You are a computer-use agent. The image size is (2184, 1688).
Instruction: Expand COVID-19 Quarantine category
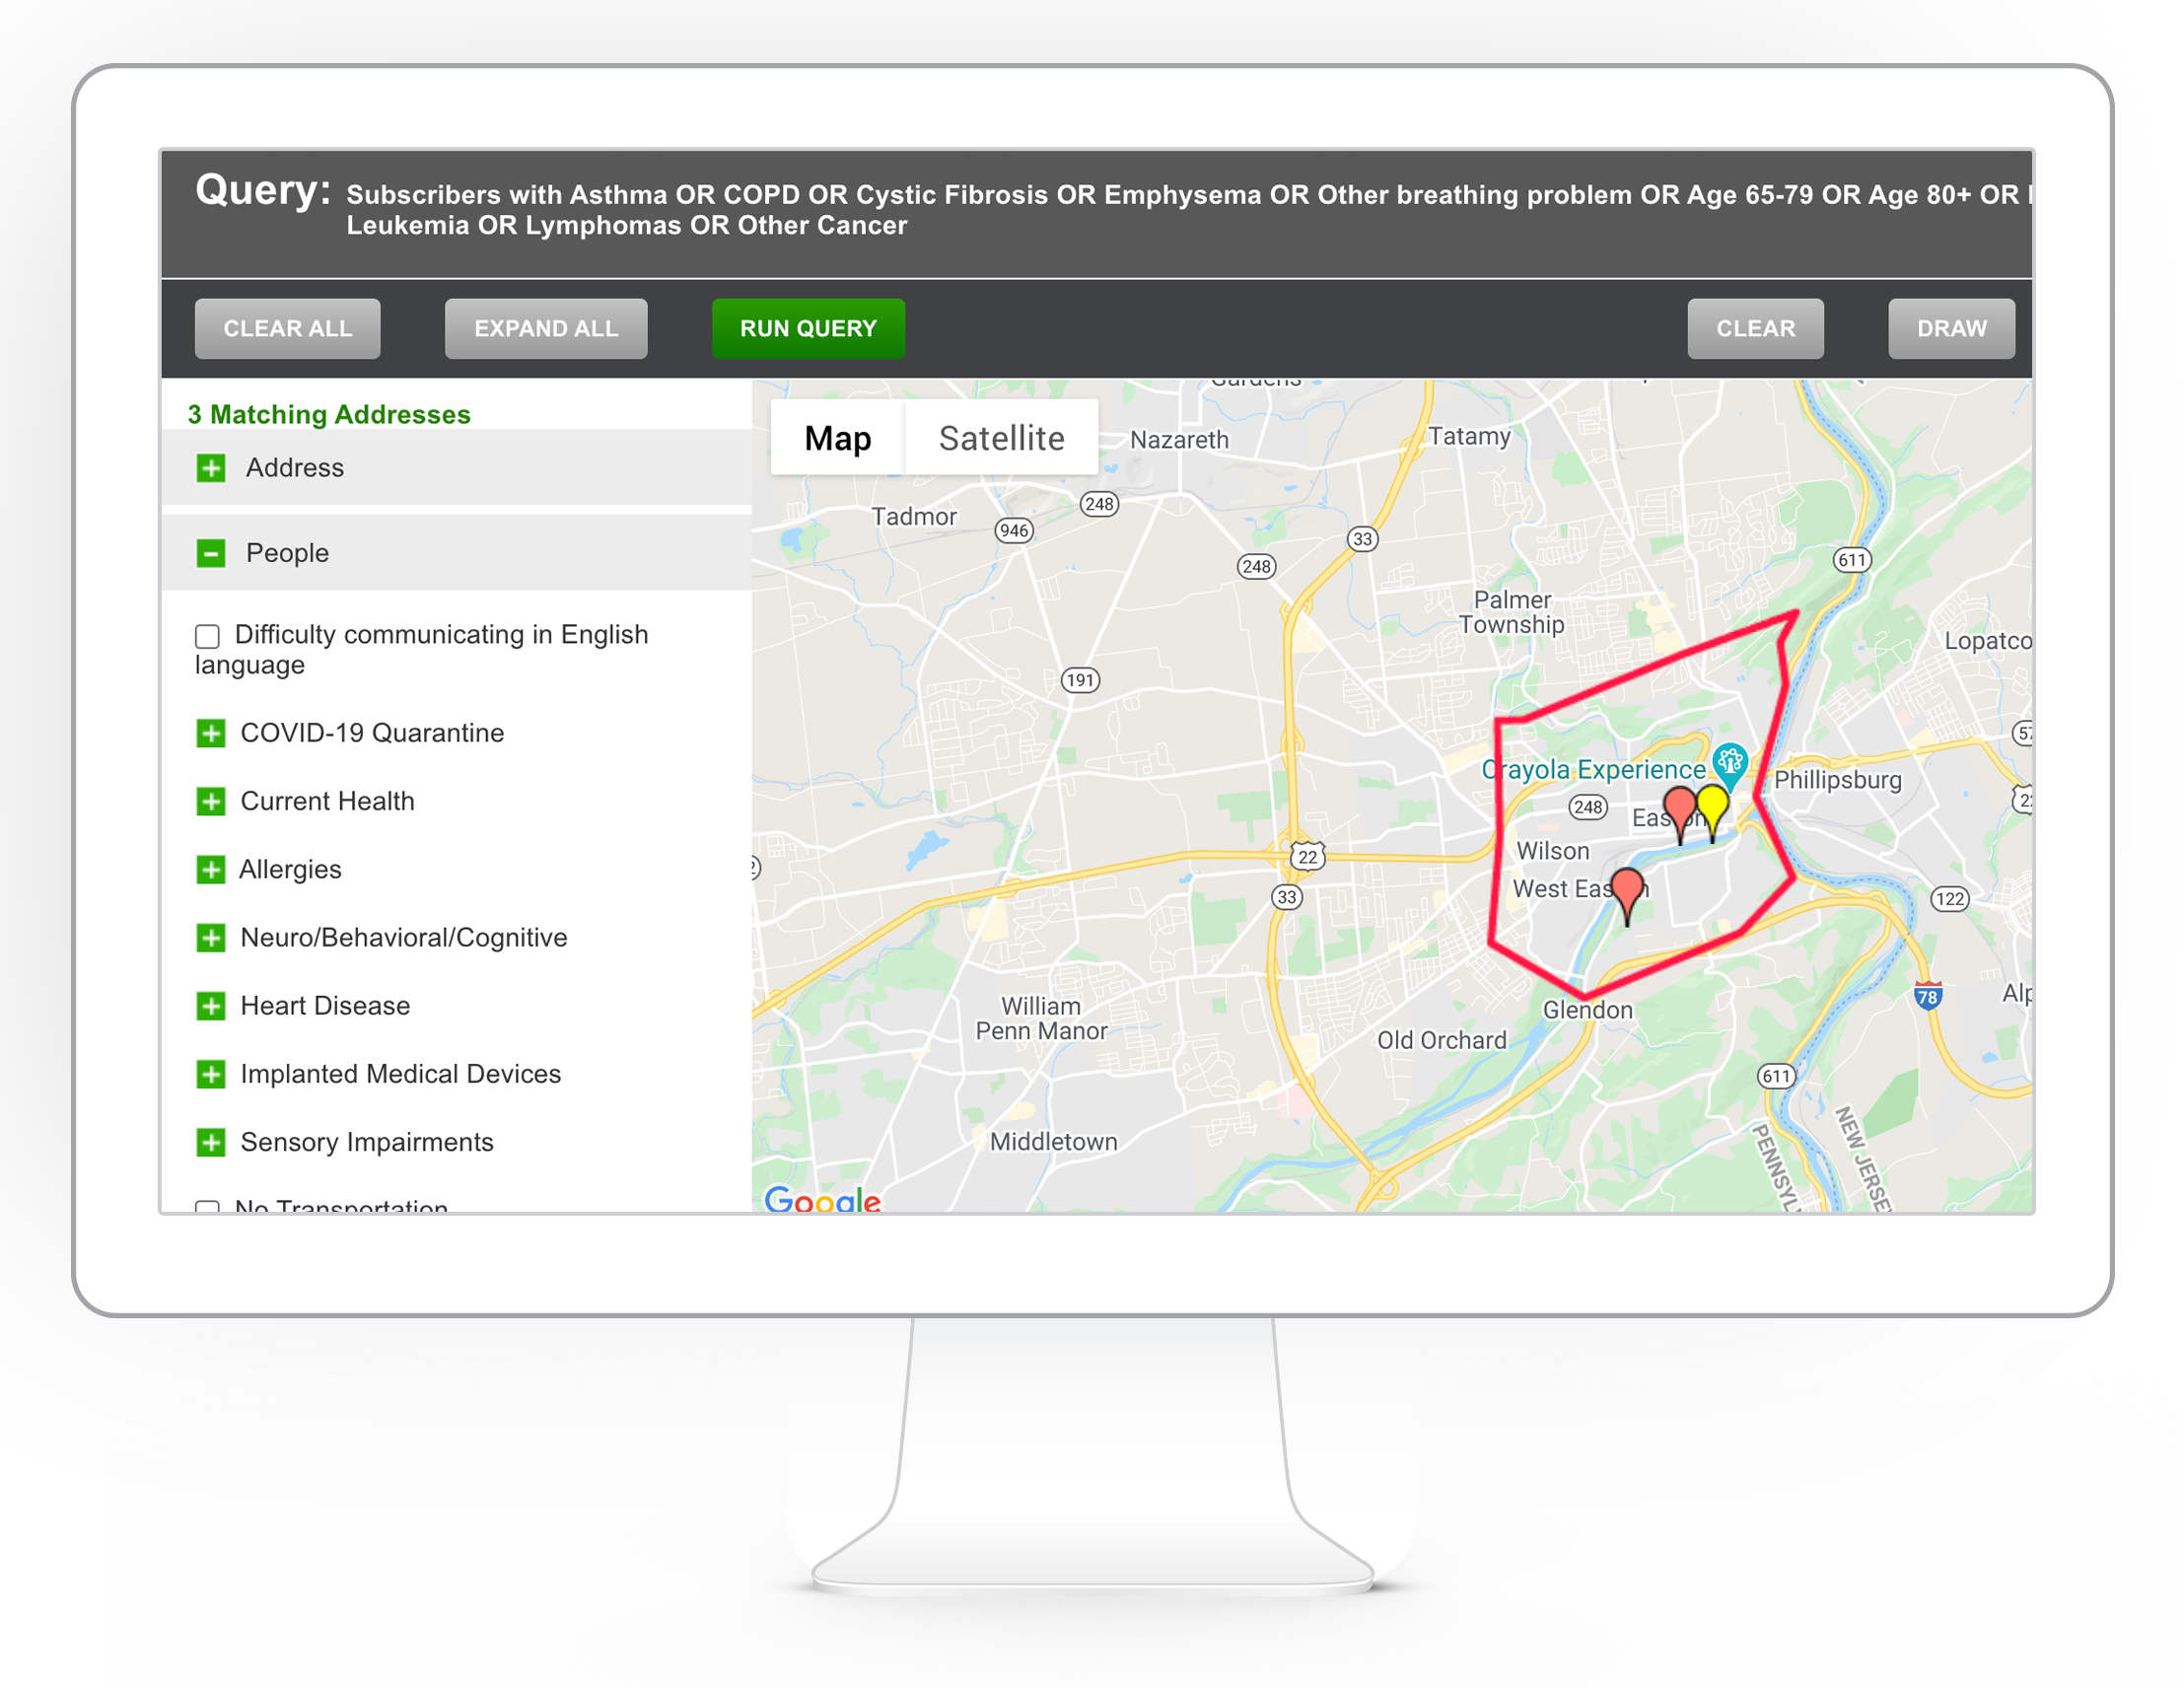211,733
